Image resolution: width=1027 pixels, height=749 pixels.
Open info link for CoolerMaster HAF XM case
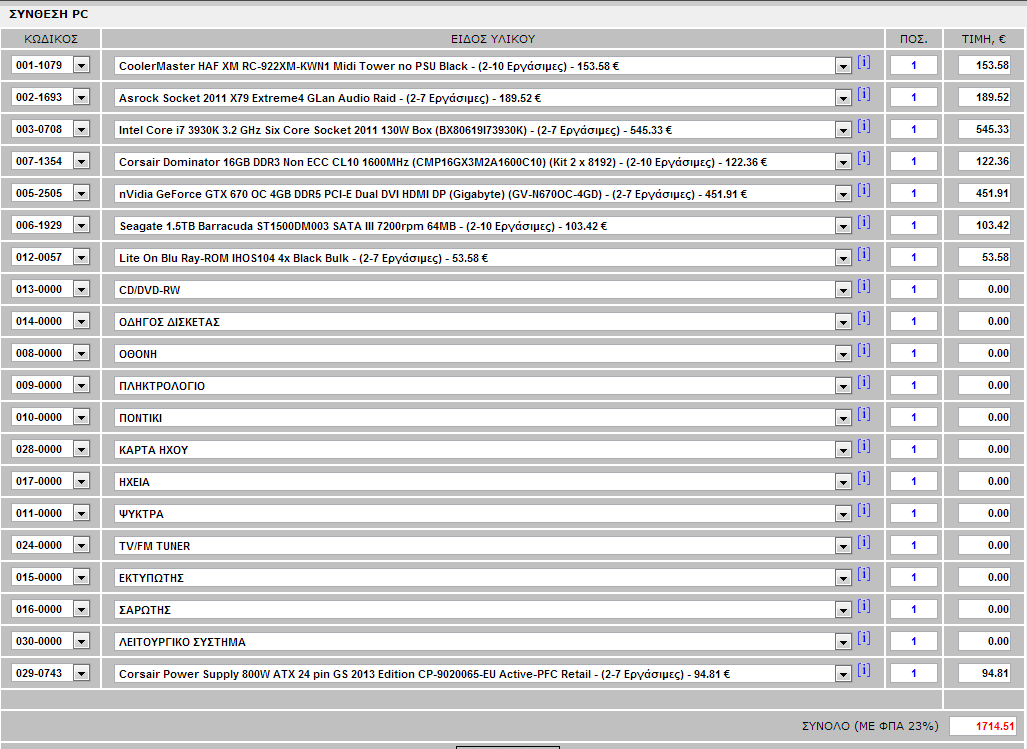864,62
